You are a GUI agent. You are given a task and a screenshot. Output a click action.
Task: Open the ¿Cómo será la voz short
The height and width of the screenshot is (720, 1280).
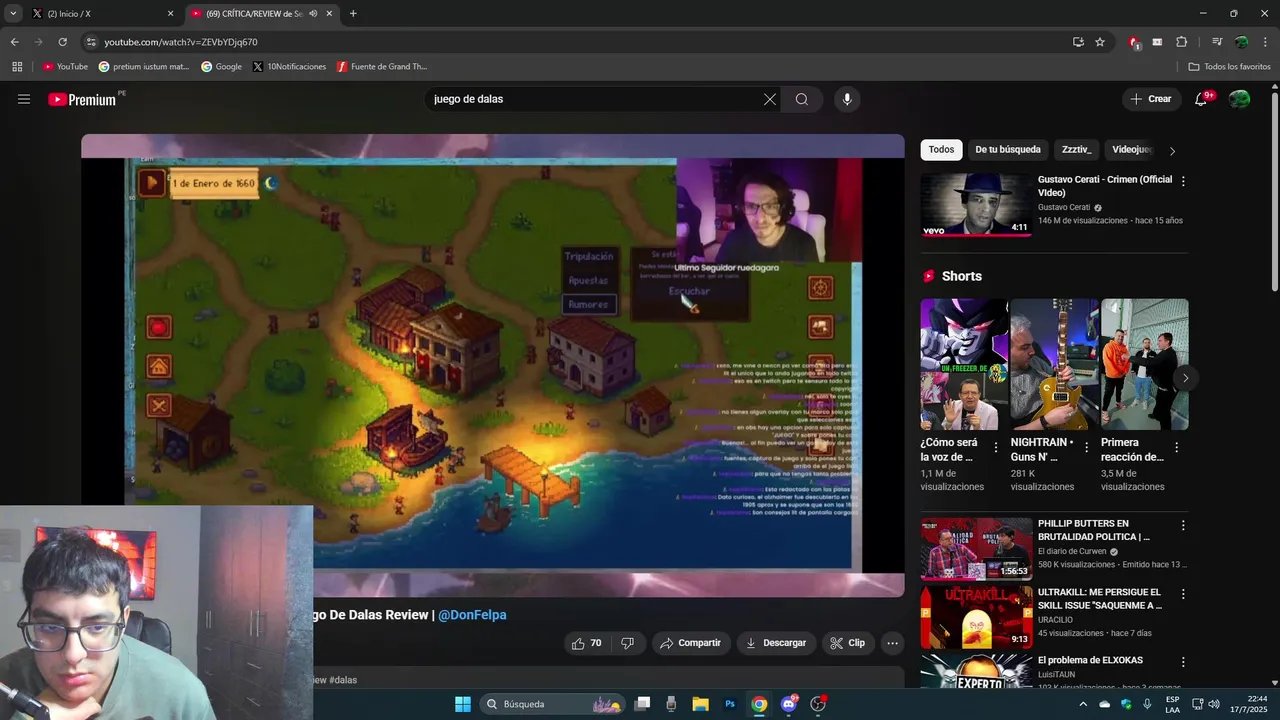[962, 365]
